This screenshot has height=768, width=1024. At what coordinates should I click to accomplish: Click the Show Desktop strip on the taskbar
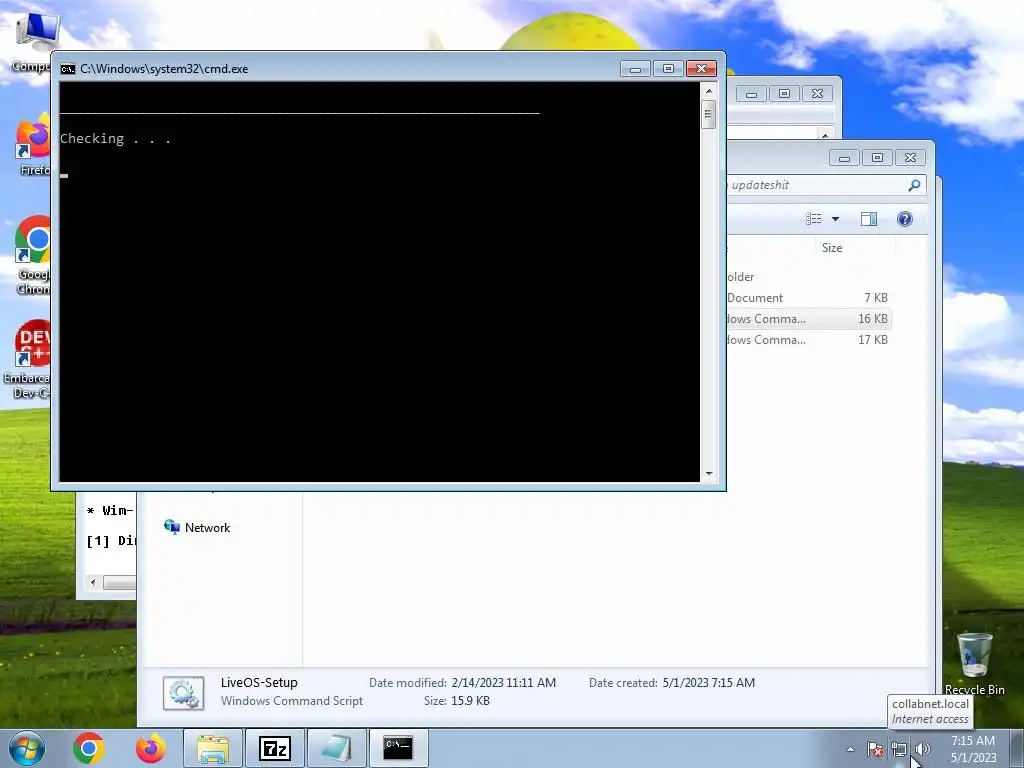(1017, 748)
